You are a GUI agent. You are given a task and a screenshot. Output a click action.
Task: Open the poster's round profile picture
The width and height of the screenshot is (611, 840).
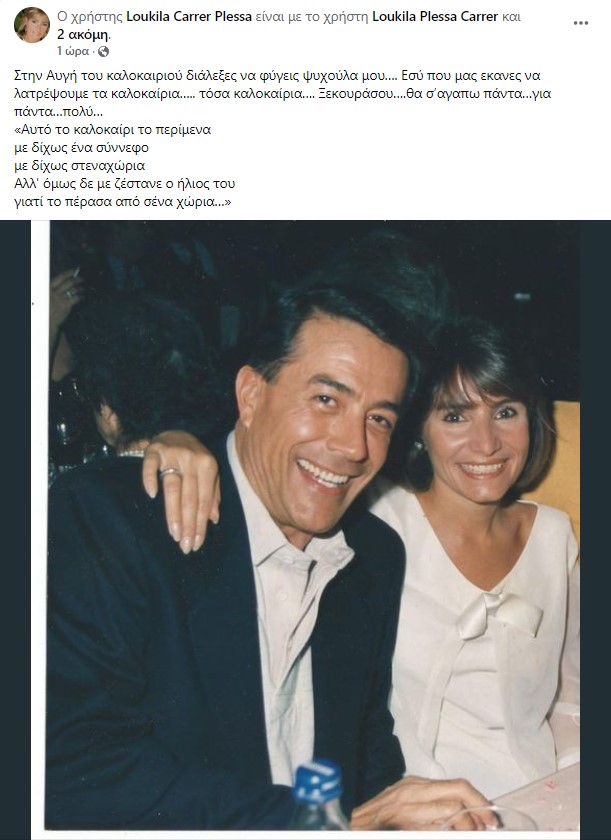(32, 25)
